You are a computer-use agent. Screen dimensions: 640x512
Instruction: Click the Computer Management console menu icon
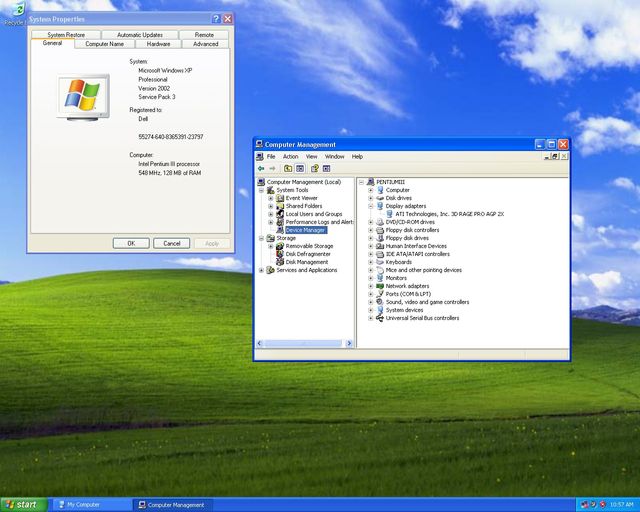[x=260, y=156]
